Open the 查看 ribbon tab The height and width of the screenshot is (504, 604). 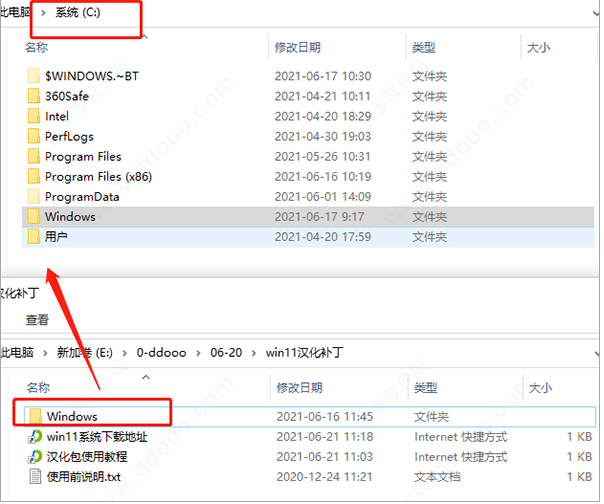(x=37, y=320)
